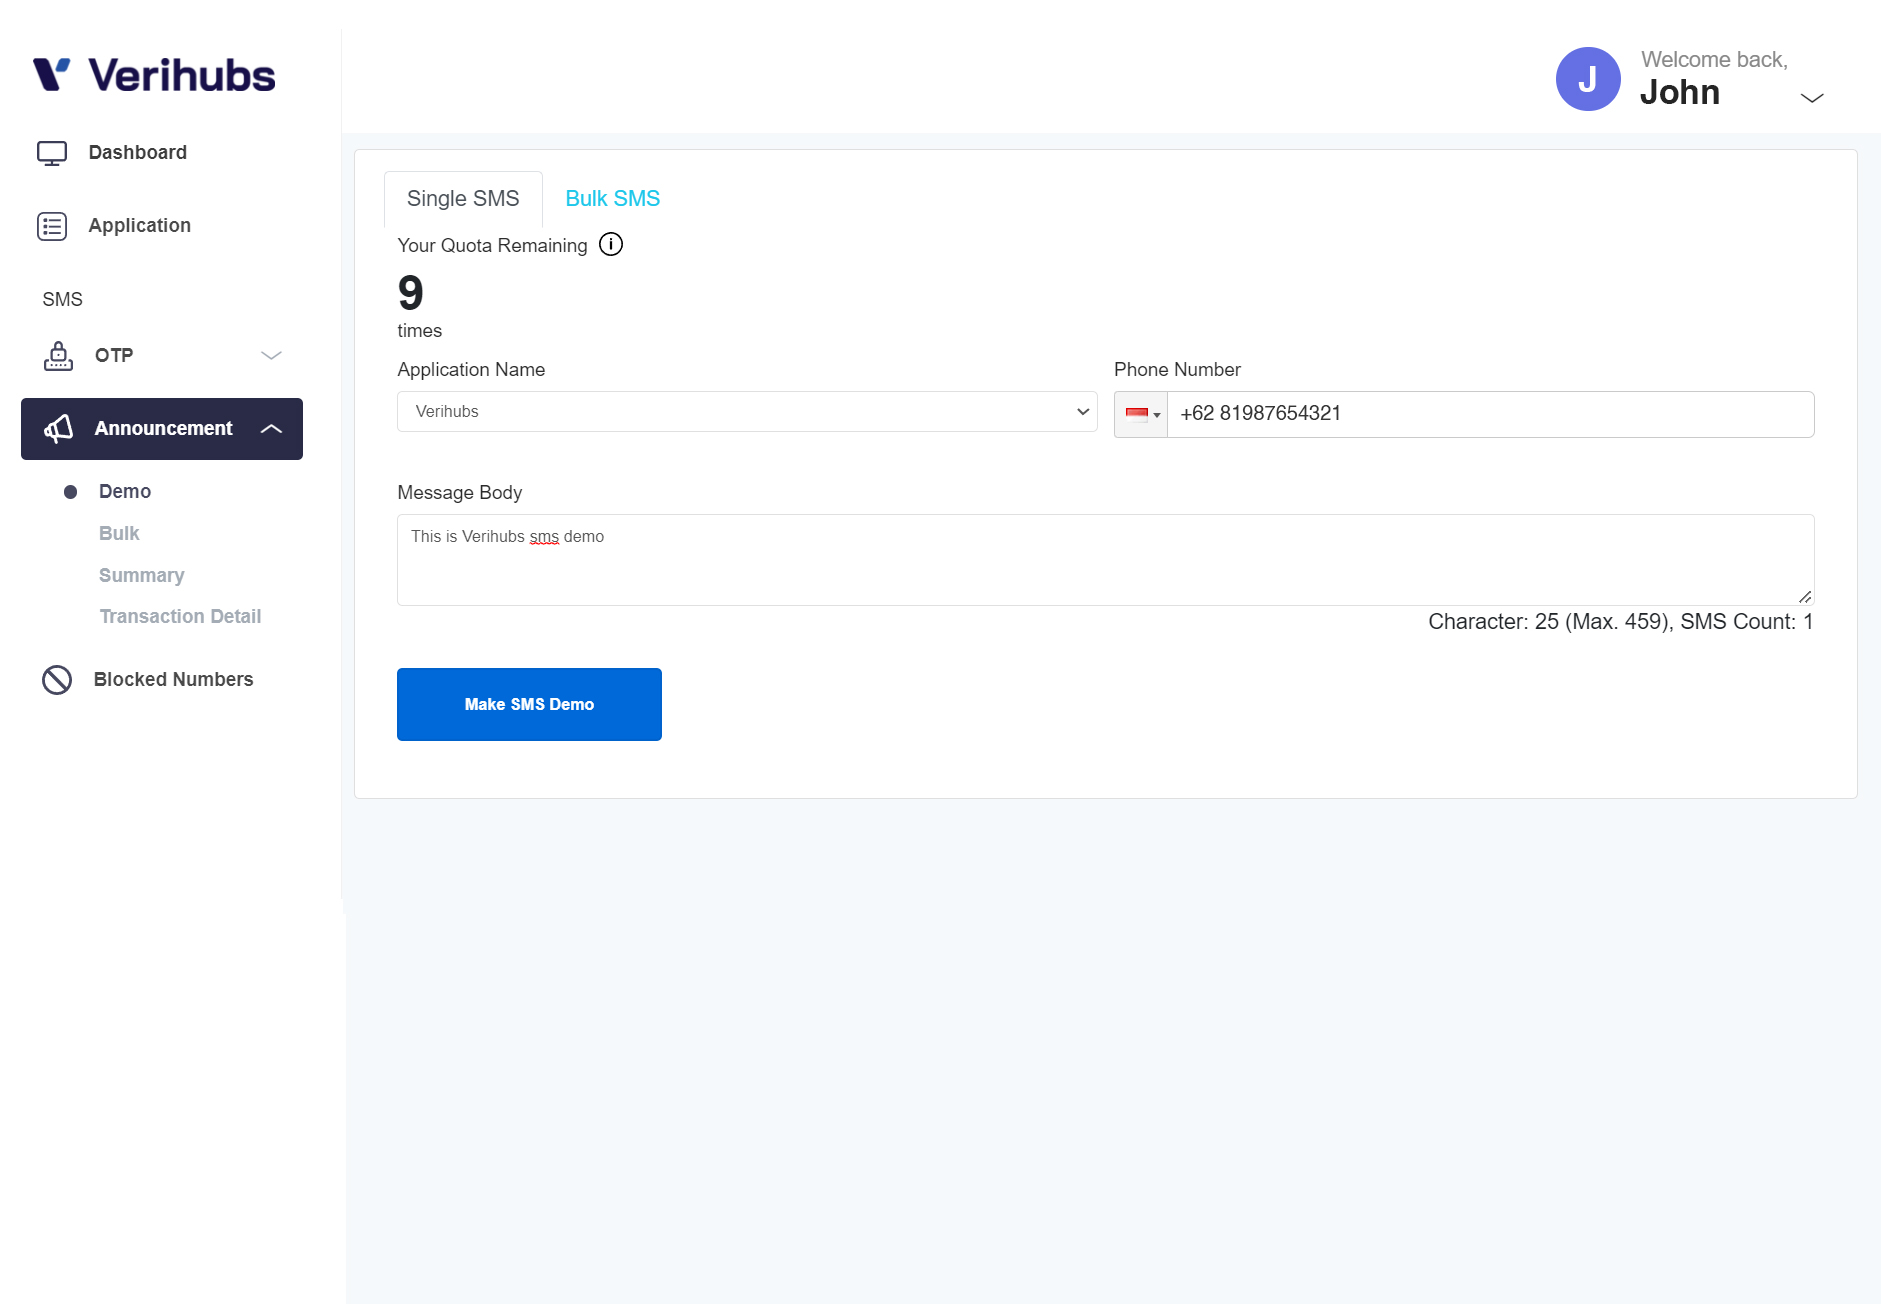Click the OTP lock icon
The width and height of the screenshot is (1881, 1304).
point(58,356)
